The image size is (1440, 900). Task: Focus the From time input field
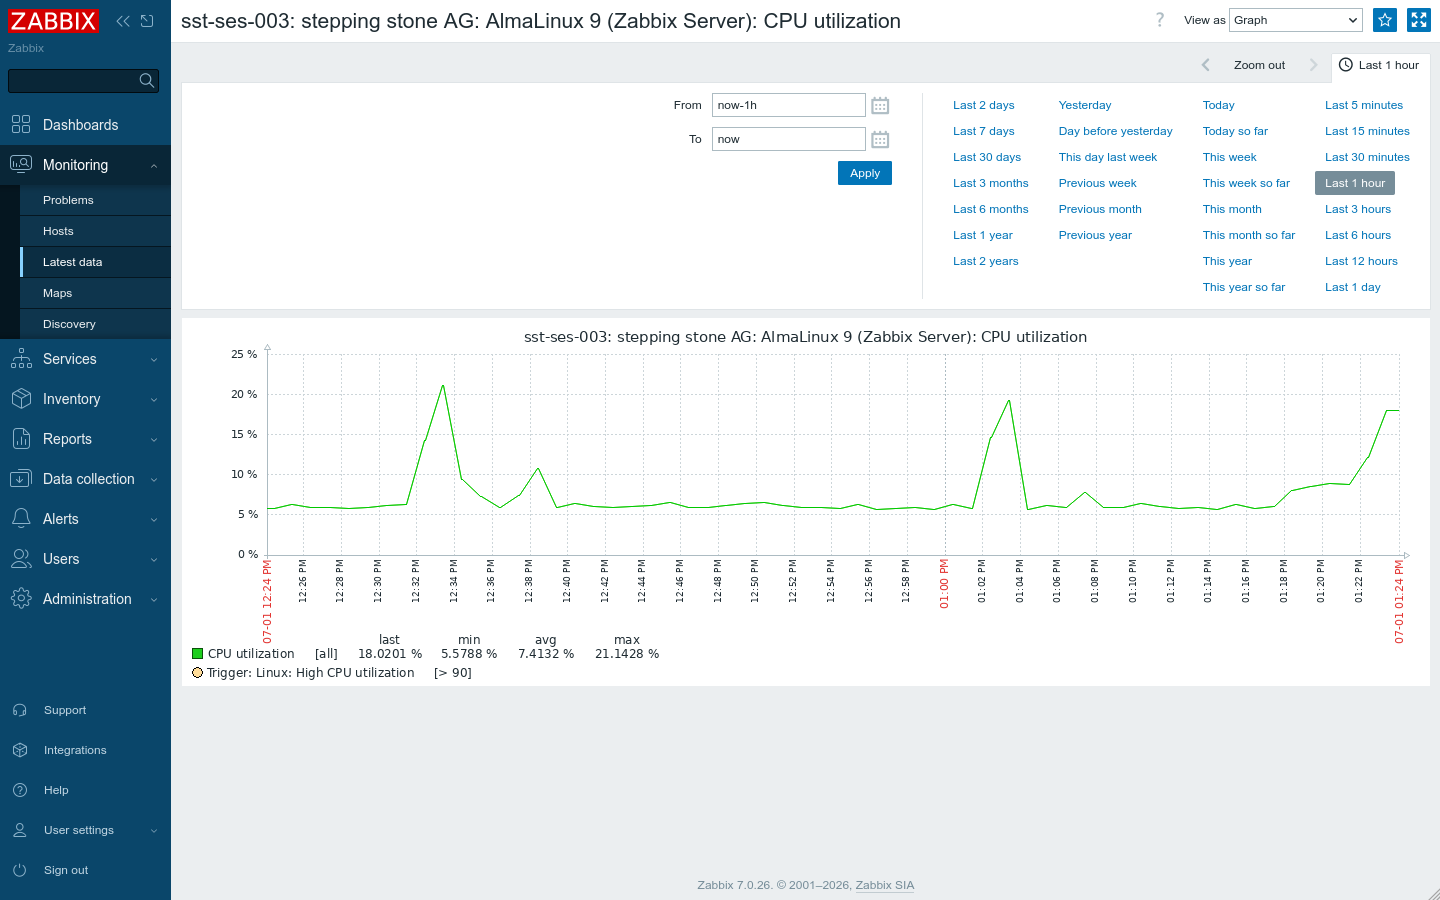788,105
